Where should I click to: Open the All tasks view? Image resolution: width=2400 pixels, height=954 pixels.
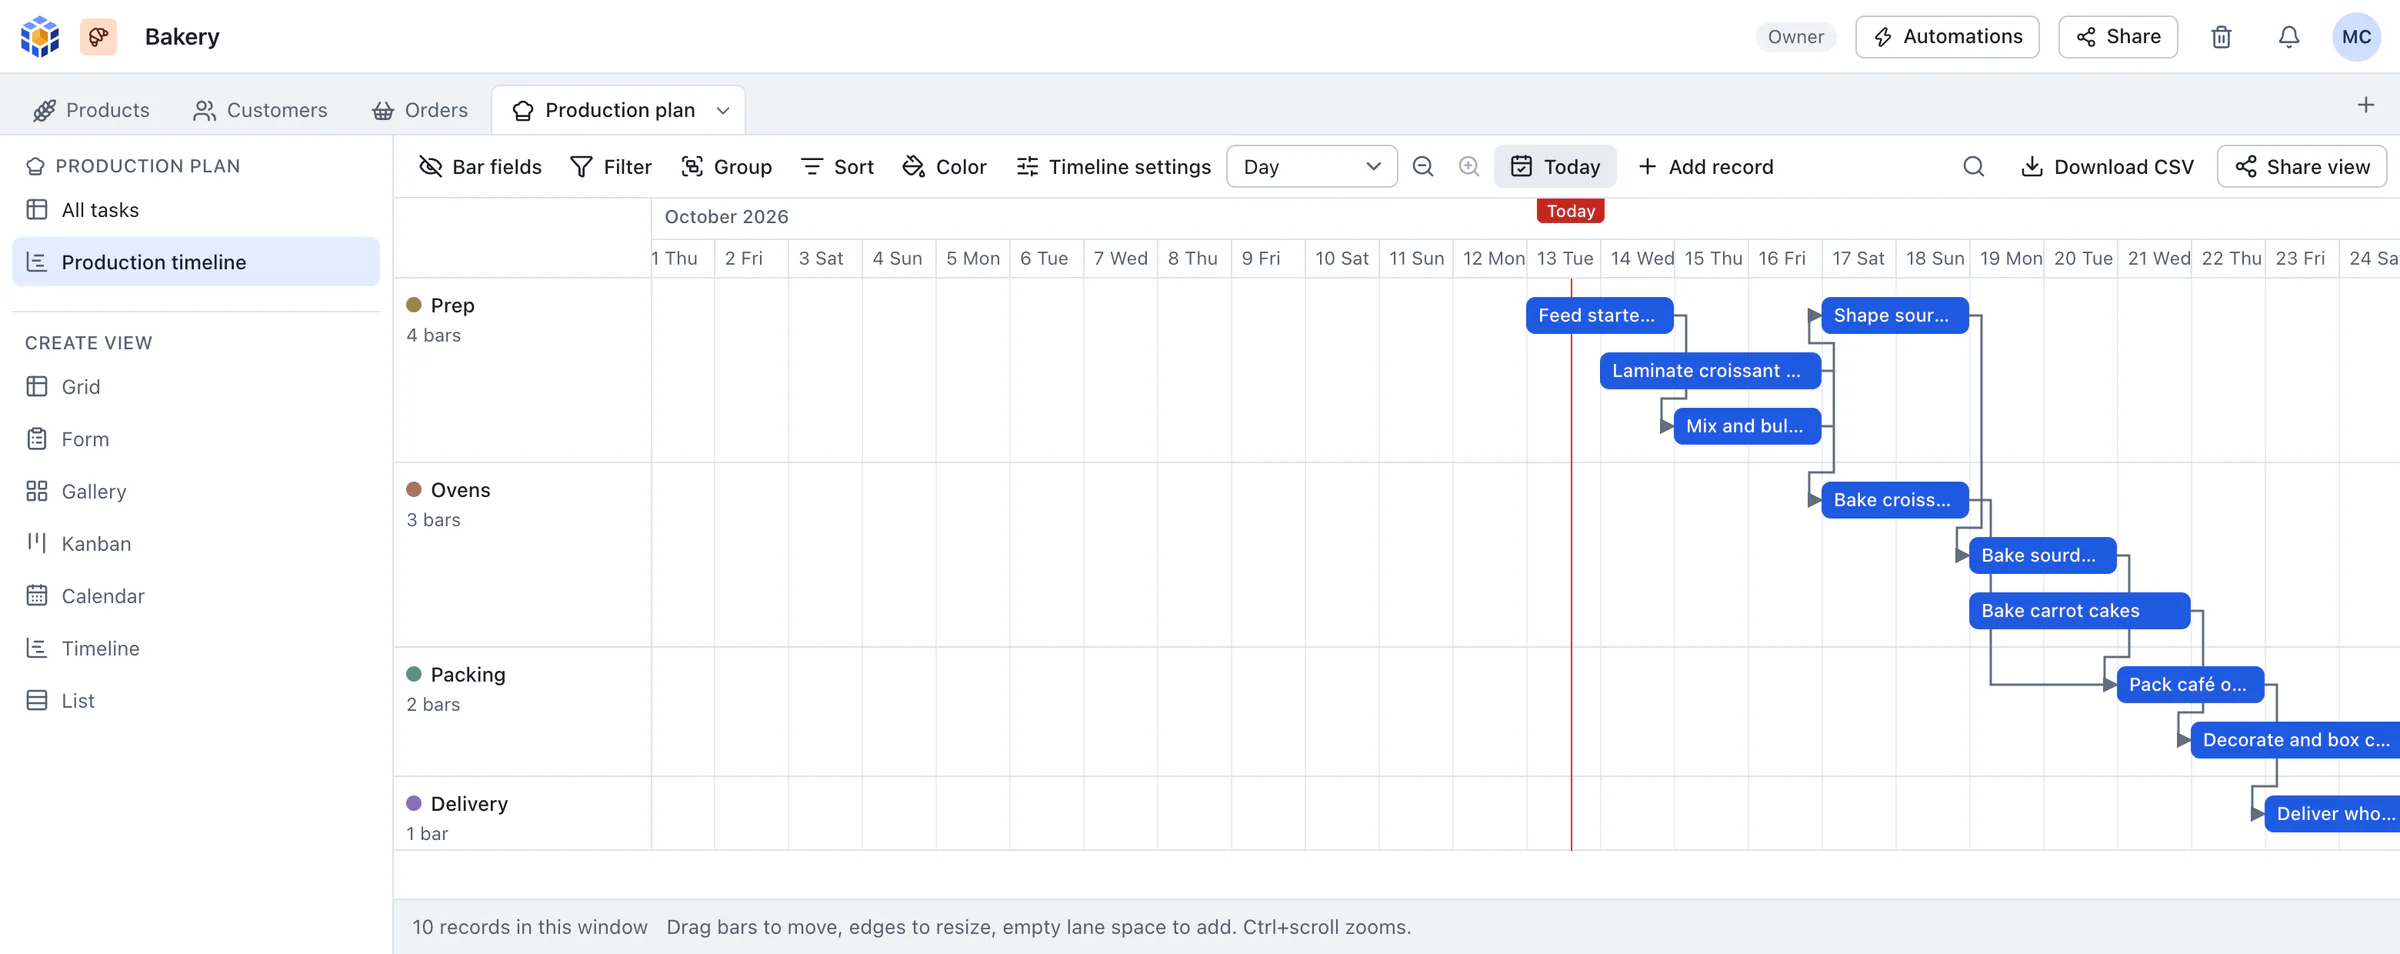pyautogui.click(x=196, y=210)
